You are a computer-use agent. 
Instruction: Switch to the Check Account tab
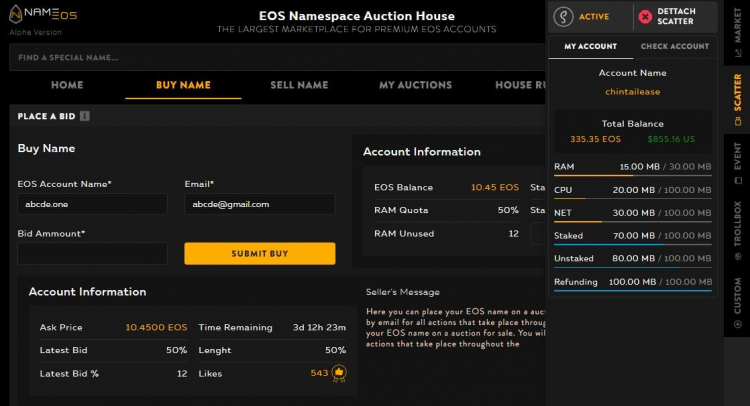coord(674,46)
